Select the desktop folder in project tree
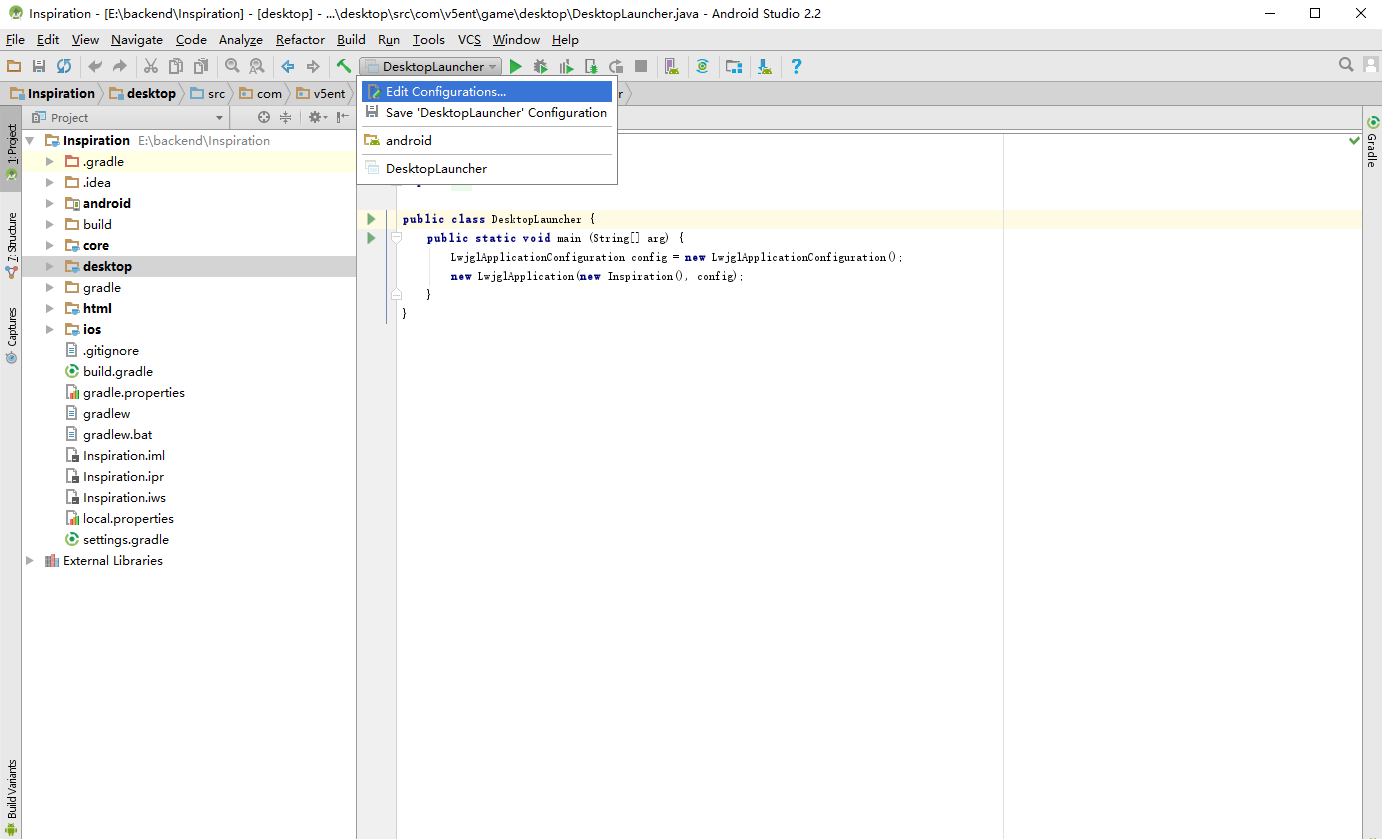1382x839 pixels. 98,267
